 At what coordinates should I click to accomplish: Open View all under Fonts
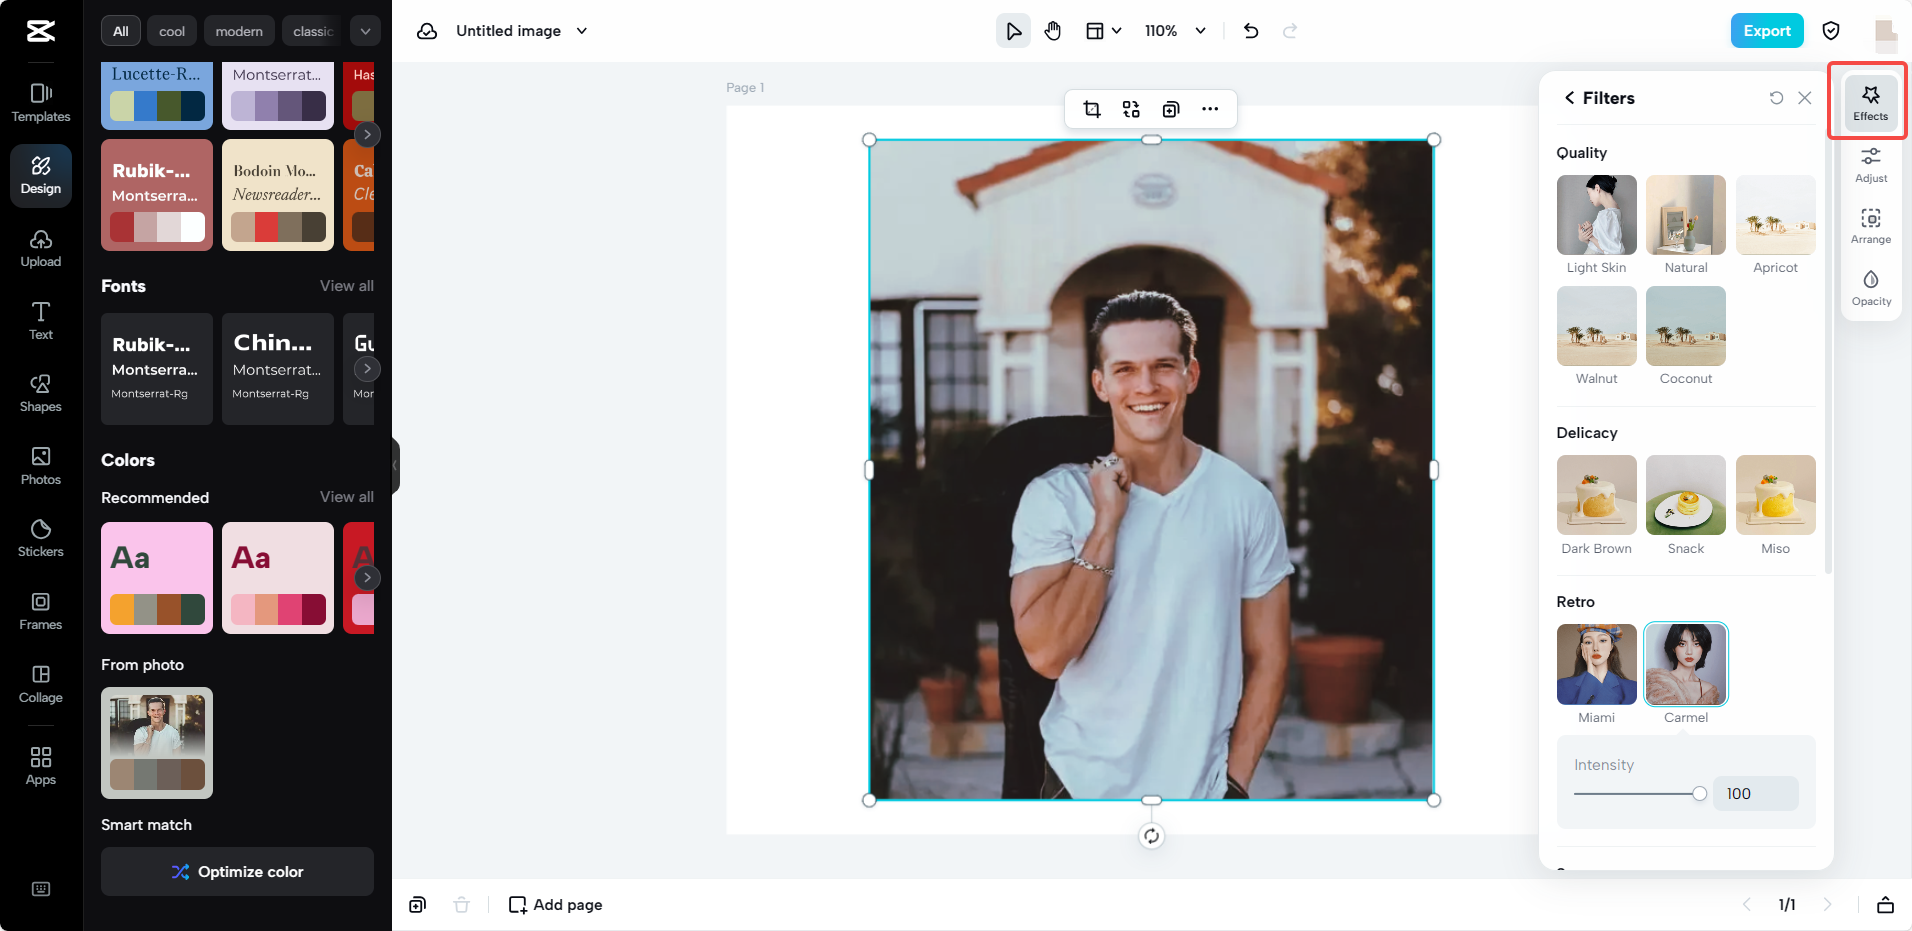(346, 286)
